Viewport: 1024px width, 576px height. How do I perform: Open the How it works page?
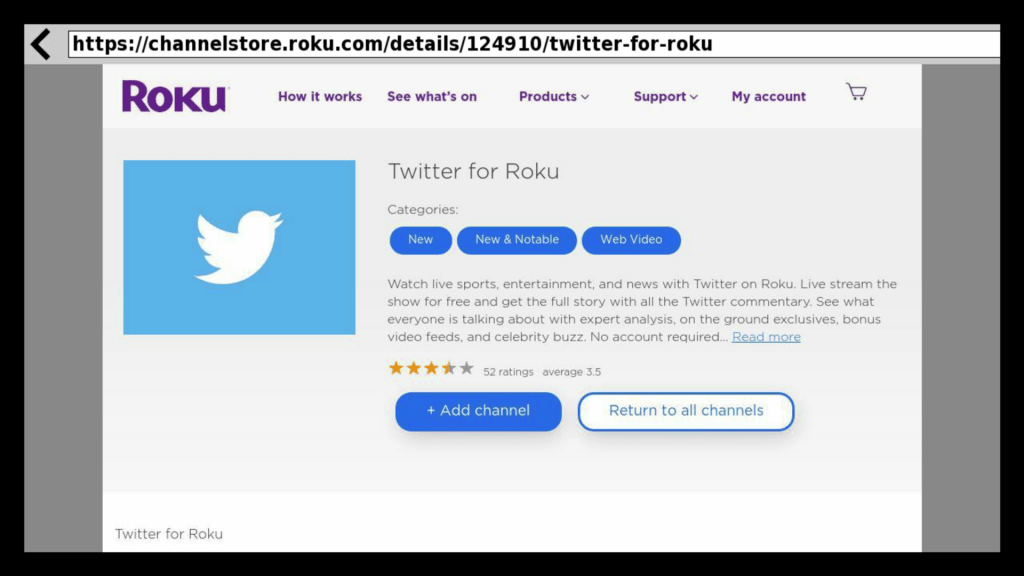(320, 97)
